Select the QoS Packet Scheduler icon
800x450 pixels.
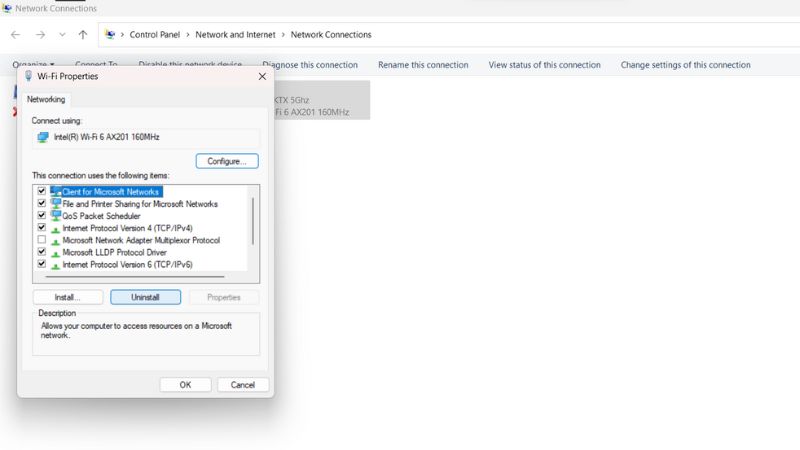[x=56, y=216]
